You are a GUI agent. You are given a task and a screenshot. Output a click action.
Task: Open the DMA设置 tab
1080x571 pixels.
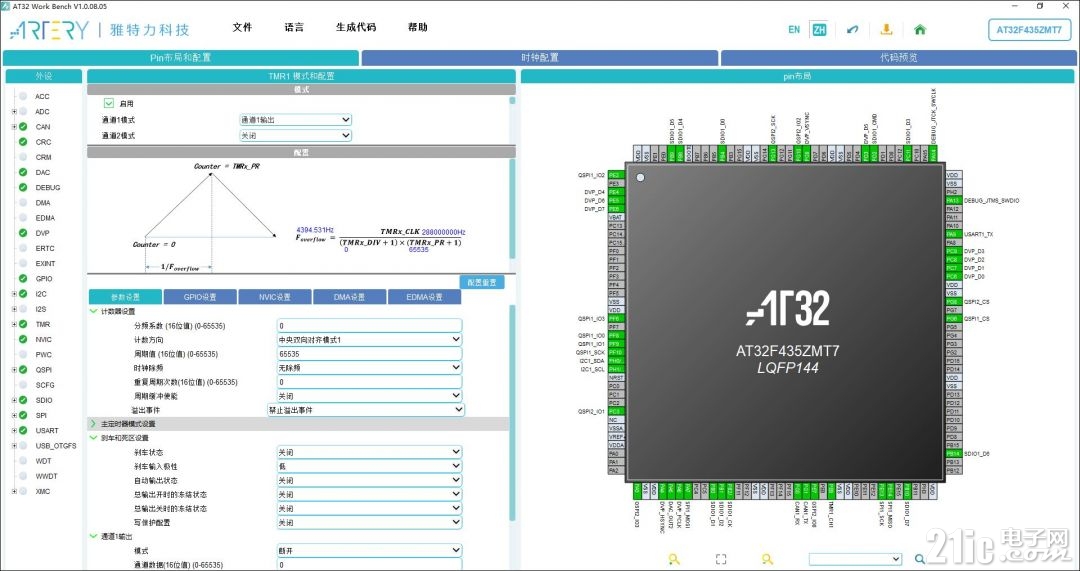pyautogui.click(x=349, y=297)
